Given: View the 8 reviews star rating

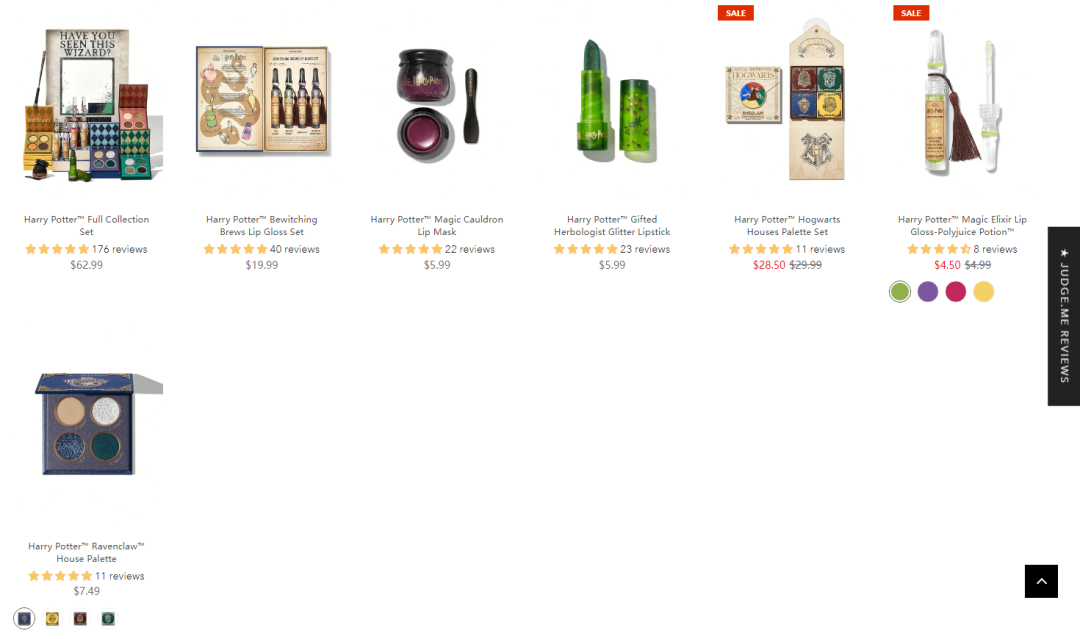Looking at the screenshot, I should pos(962,249).
